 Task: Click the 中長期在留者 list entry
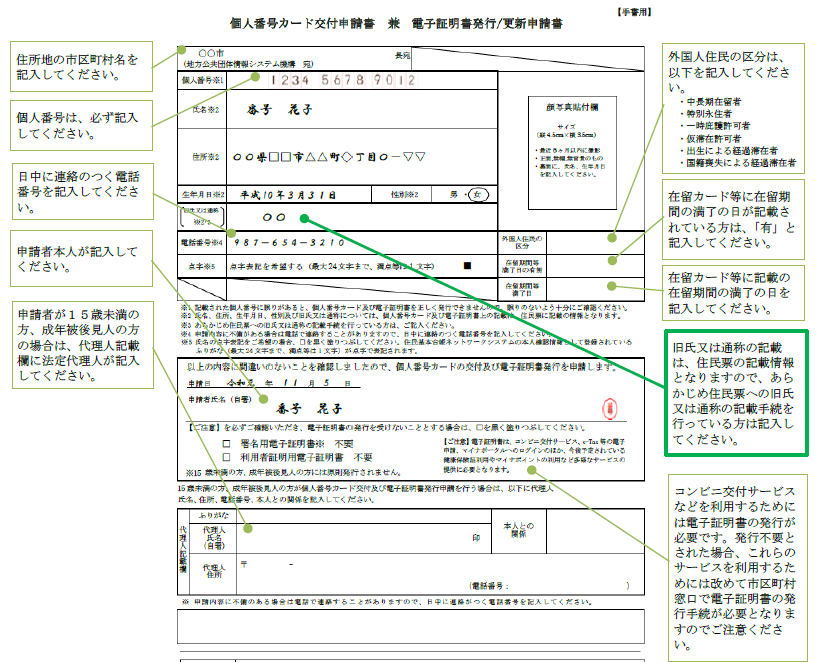click(x=711, y=102)
